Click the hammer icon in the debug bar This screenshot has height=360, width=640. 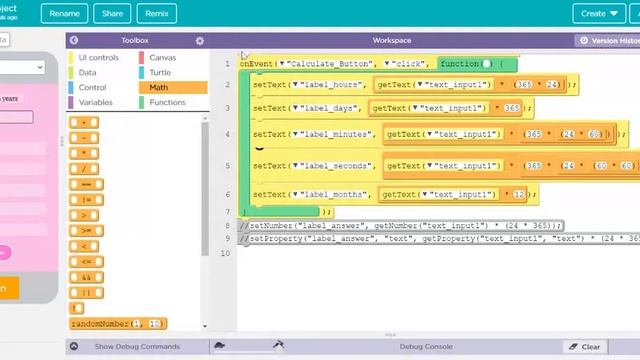(279, 345)
